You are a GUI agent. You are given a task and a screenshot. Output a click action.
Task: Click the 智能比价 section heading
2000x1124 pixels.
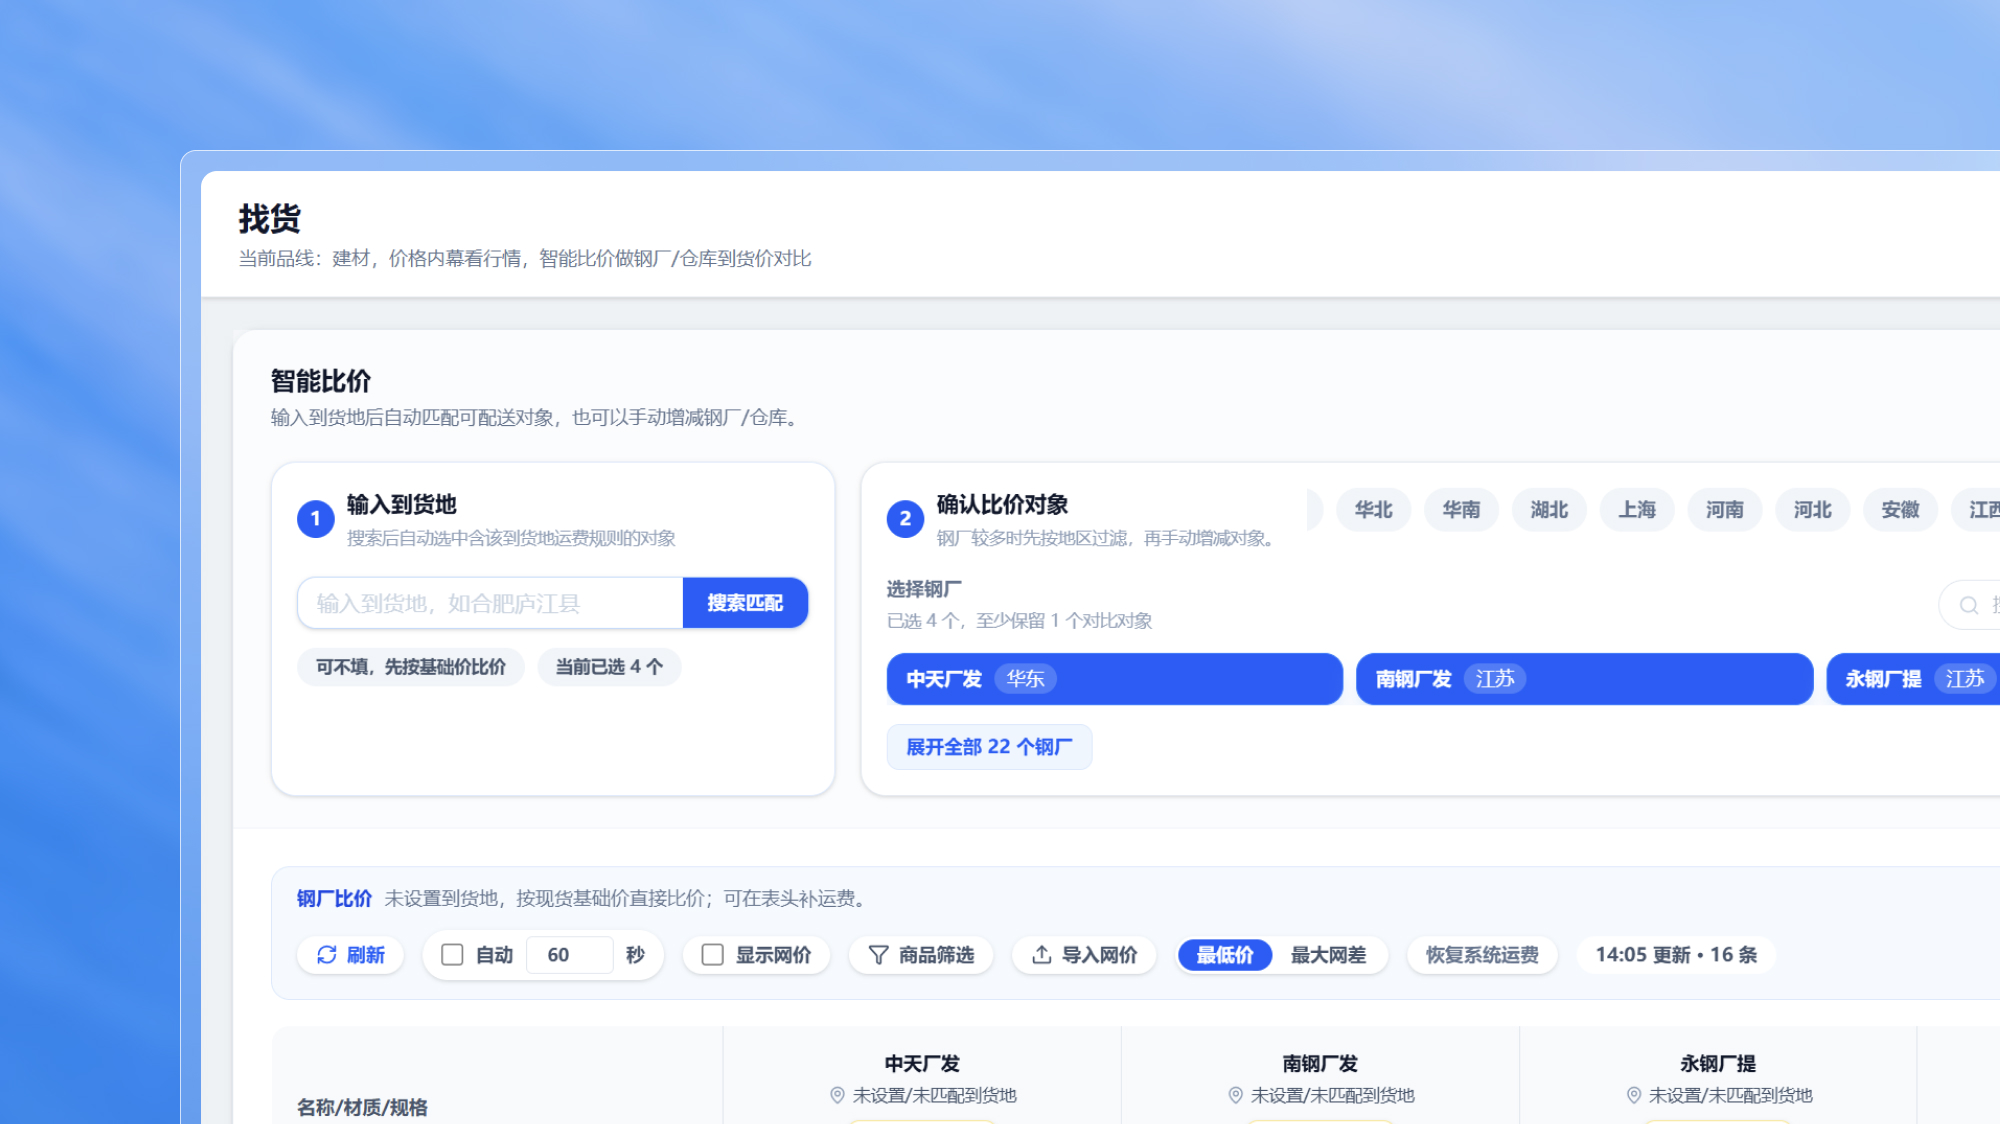pos(320,381)
